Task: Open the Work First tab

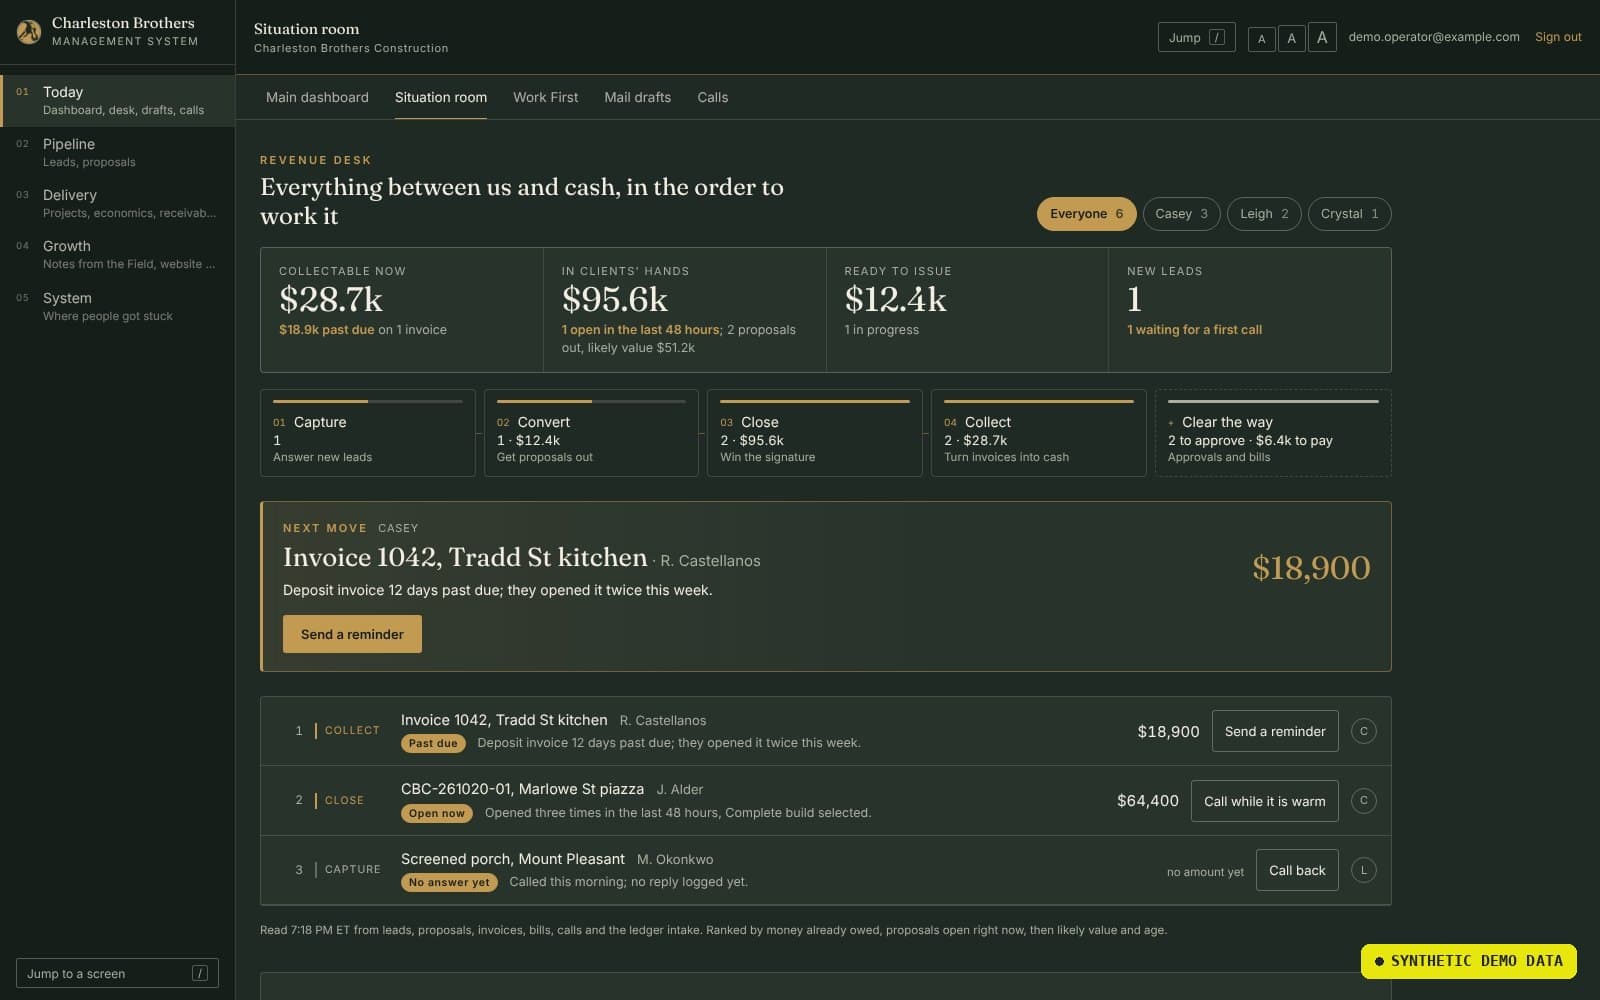Action: [x=545, y=97]
